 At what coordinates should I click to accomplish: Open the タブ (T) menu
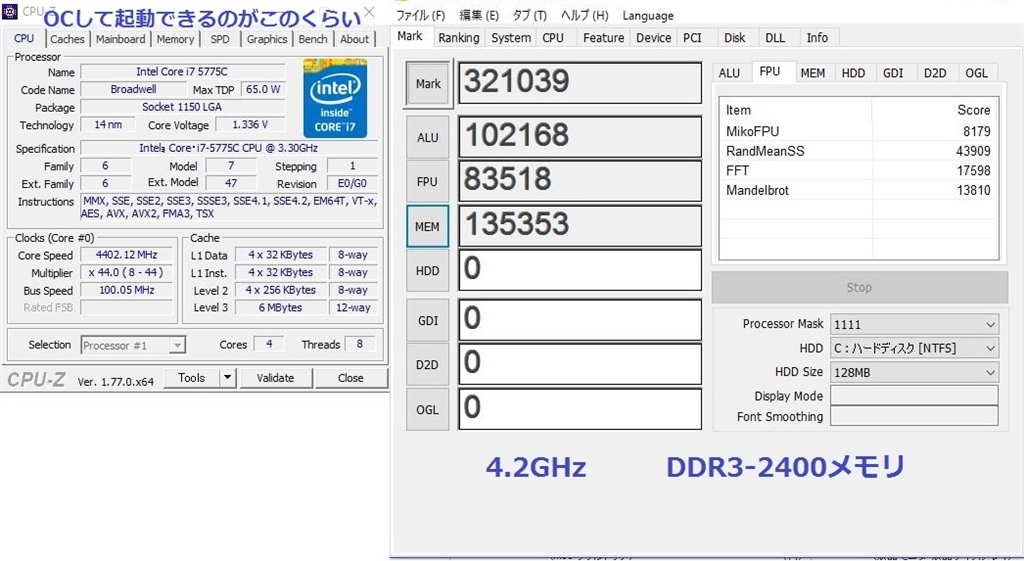pyautogui.click(x=529, y=15)
